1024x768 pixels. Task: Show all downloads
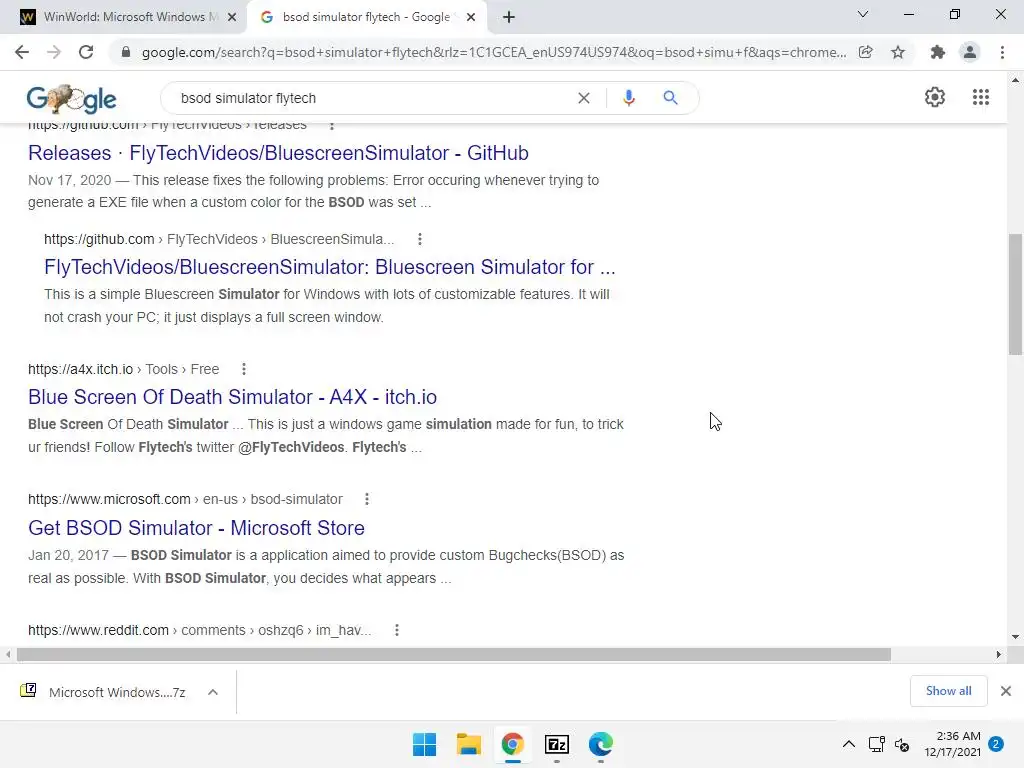[x=948, y=691]
